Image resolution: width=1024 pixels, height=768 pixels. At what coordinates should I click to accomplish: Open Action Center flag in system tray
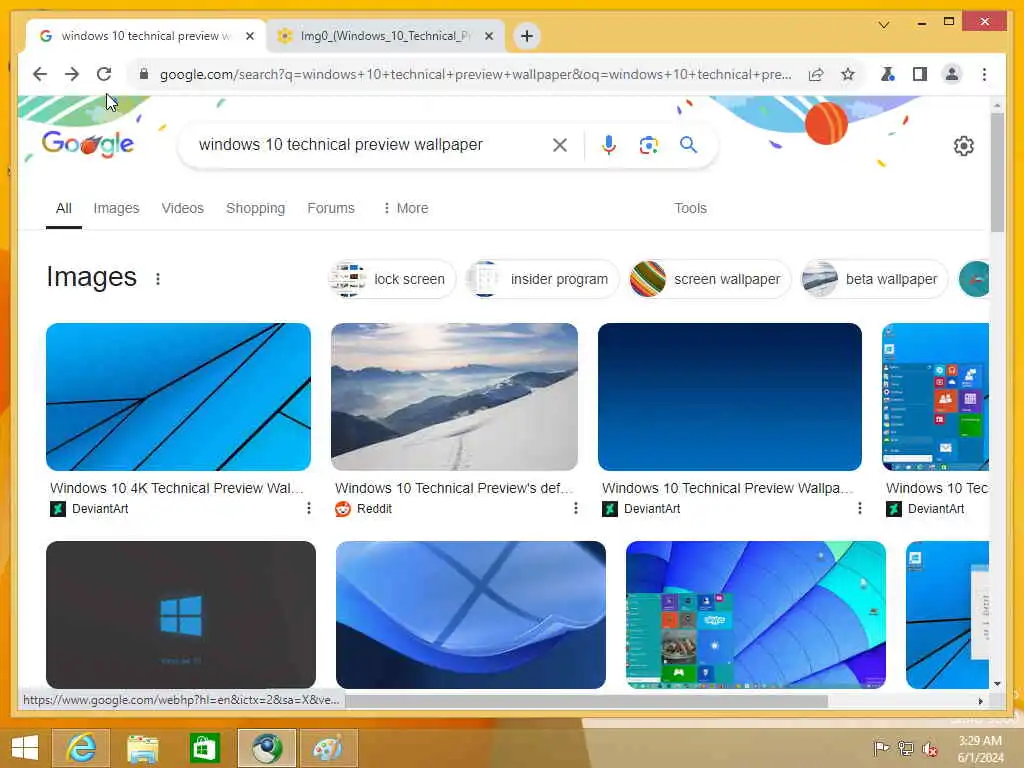[x=881, y=748]
